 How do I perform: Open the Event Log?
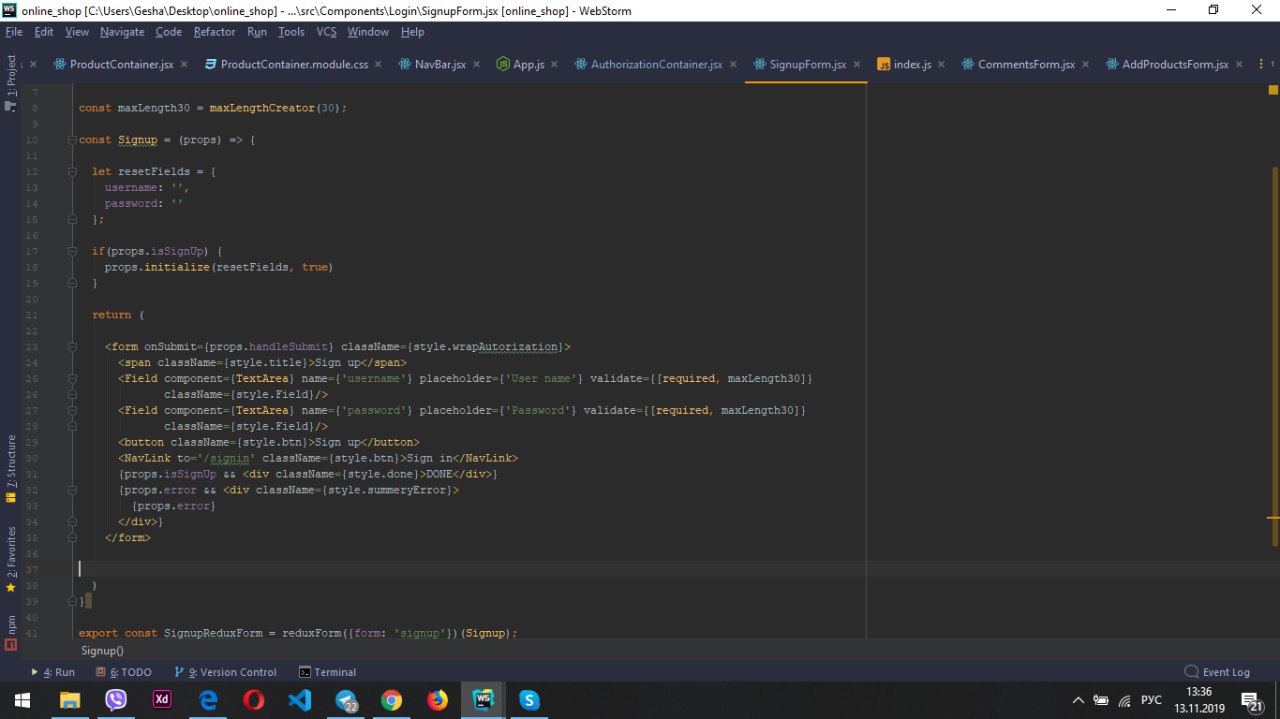1217,672
